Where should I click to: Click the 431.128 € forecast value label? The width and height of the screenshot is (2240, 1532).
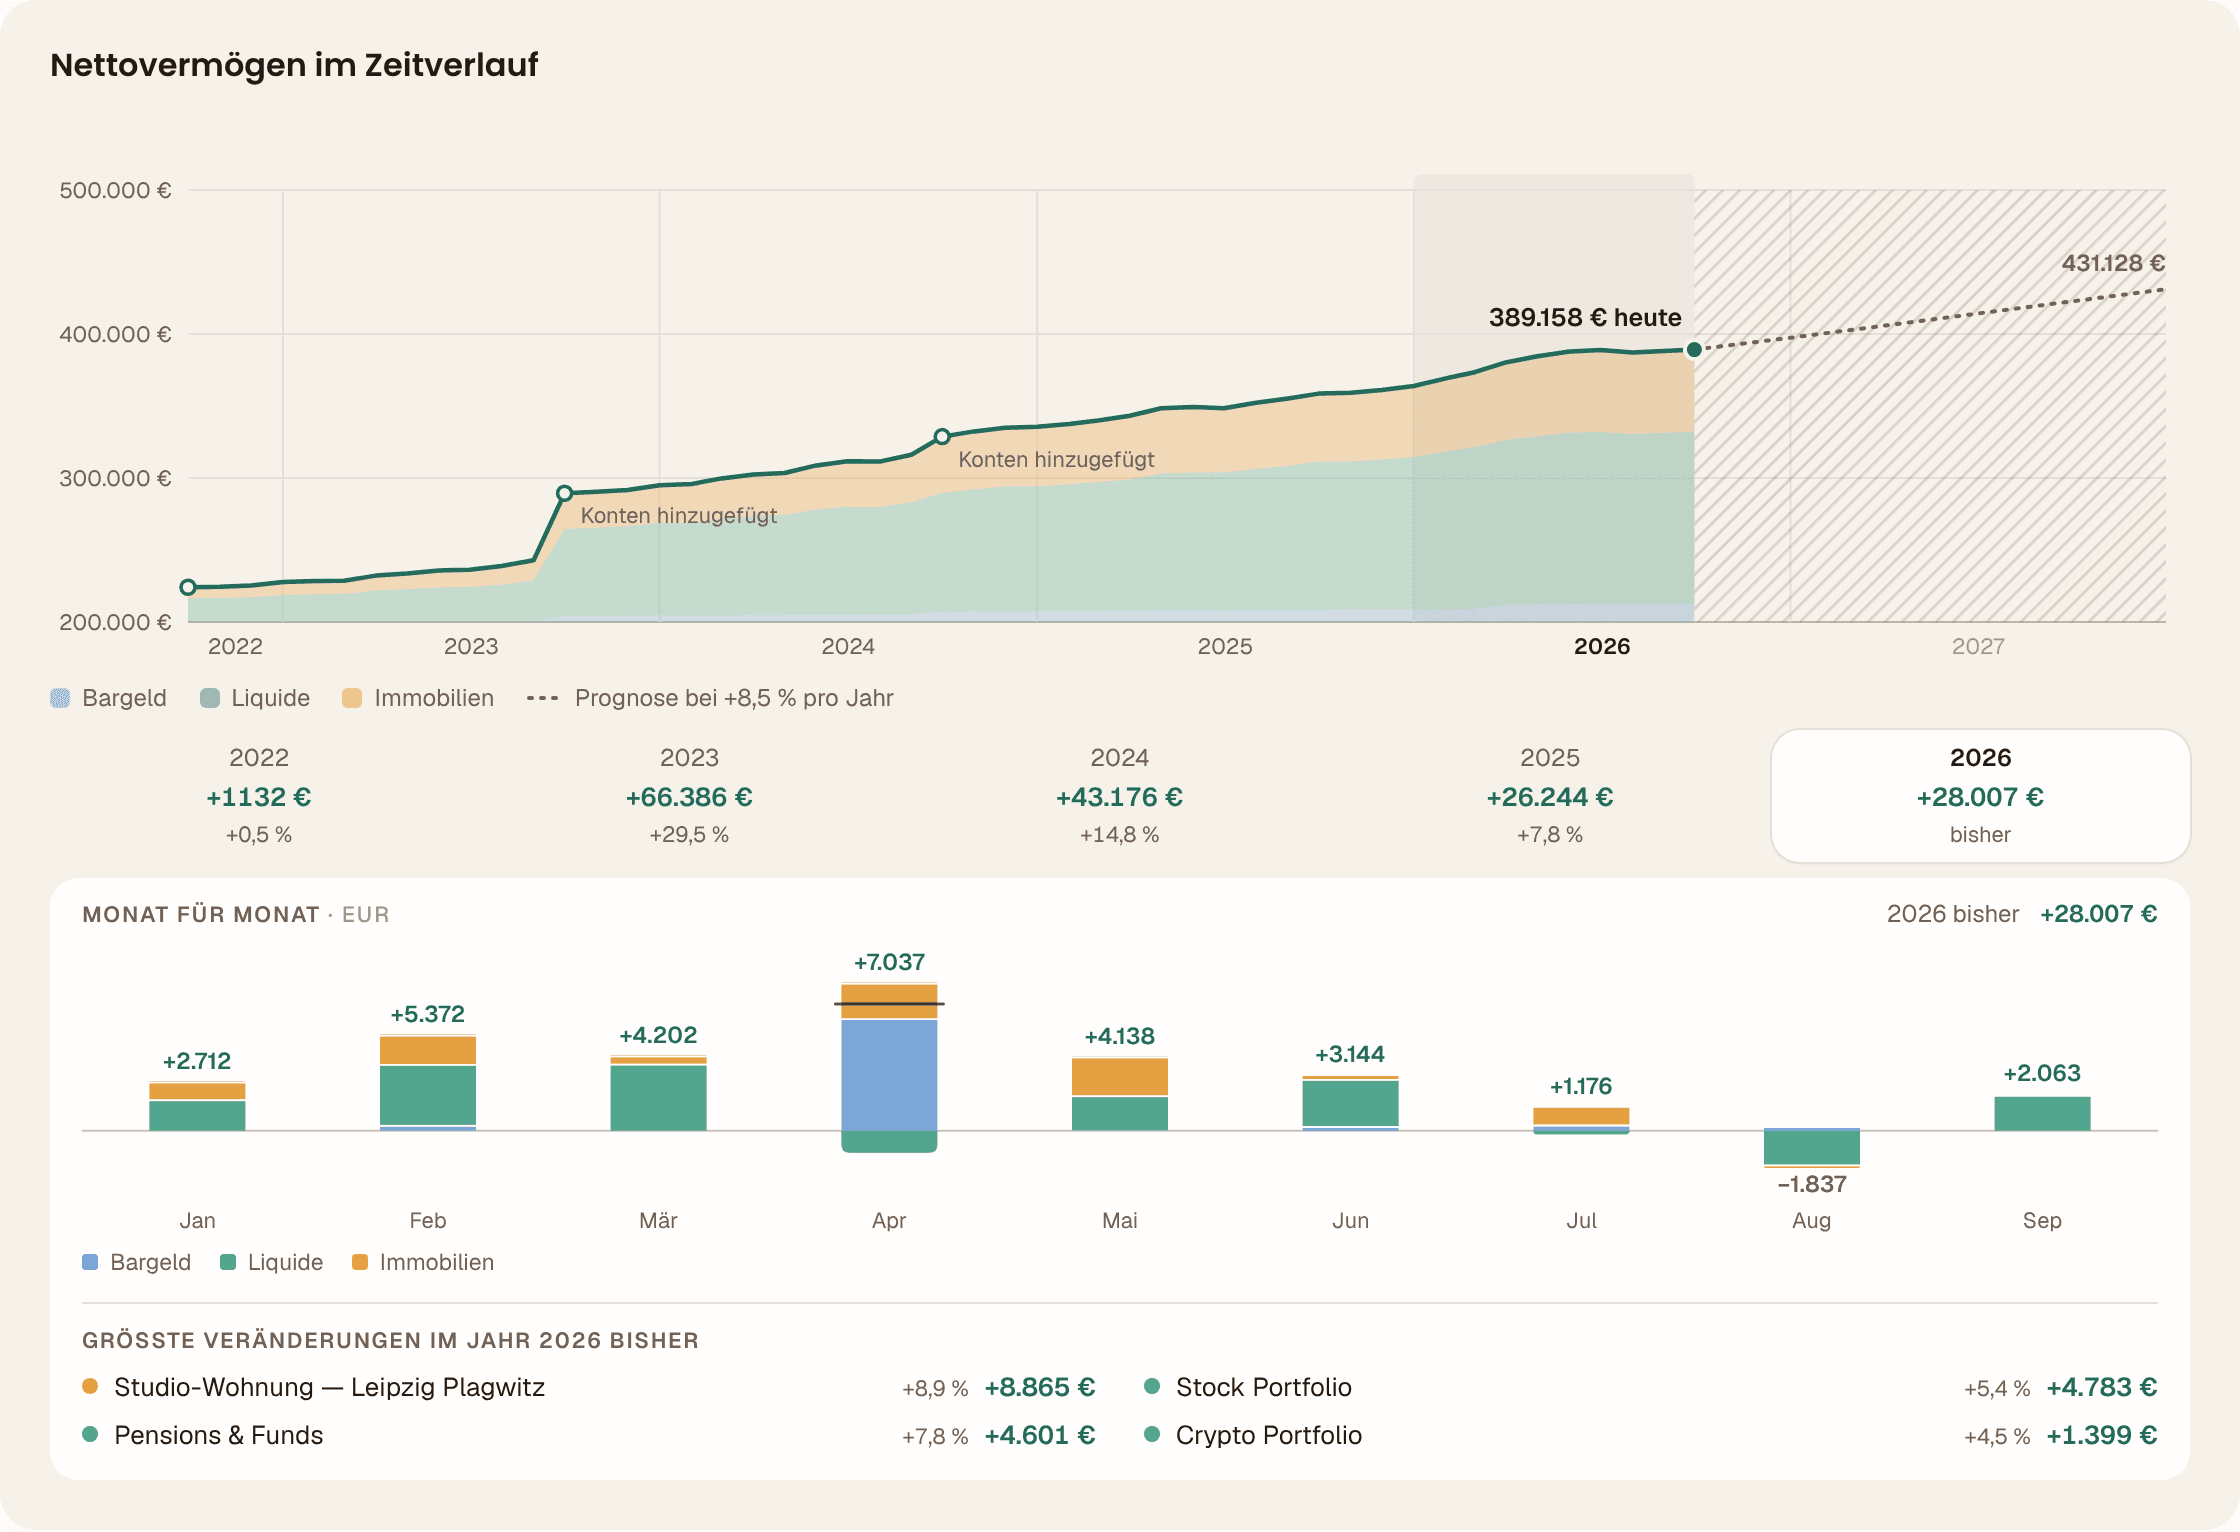point(2113,263)
